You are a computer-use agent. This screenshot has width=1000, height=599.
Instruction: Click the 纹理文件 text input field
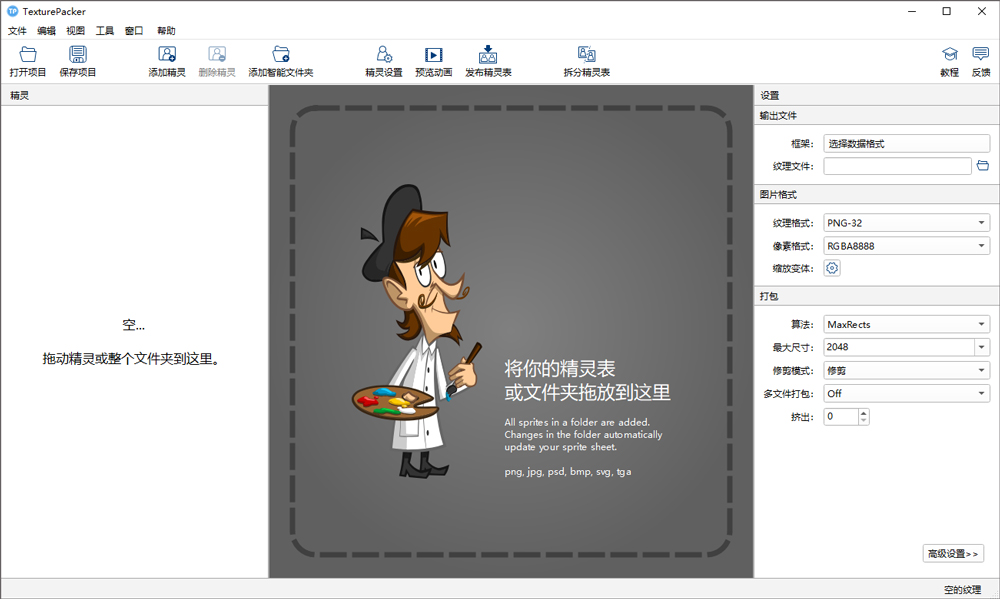point(897,166)
